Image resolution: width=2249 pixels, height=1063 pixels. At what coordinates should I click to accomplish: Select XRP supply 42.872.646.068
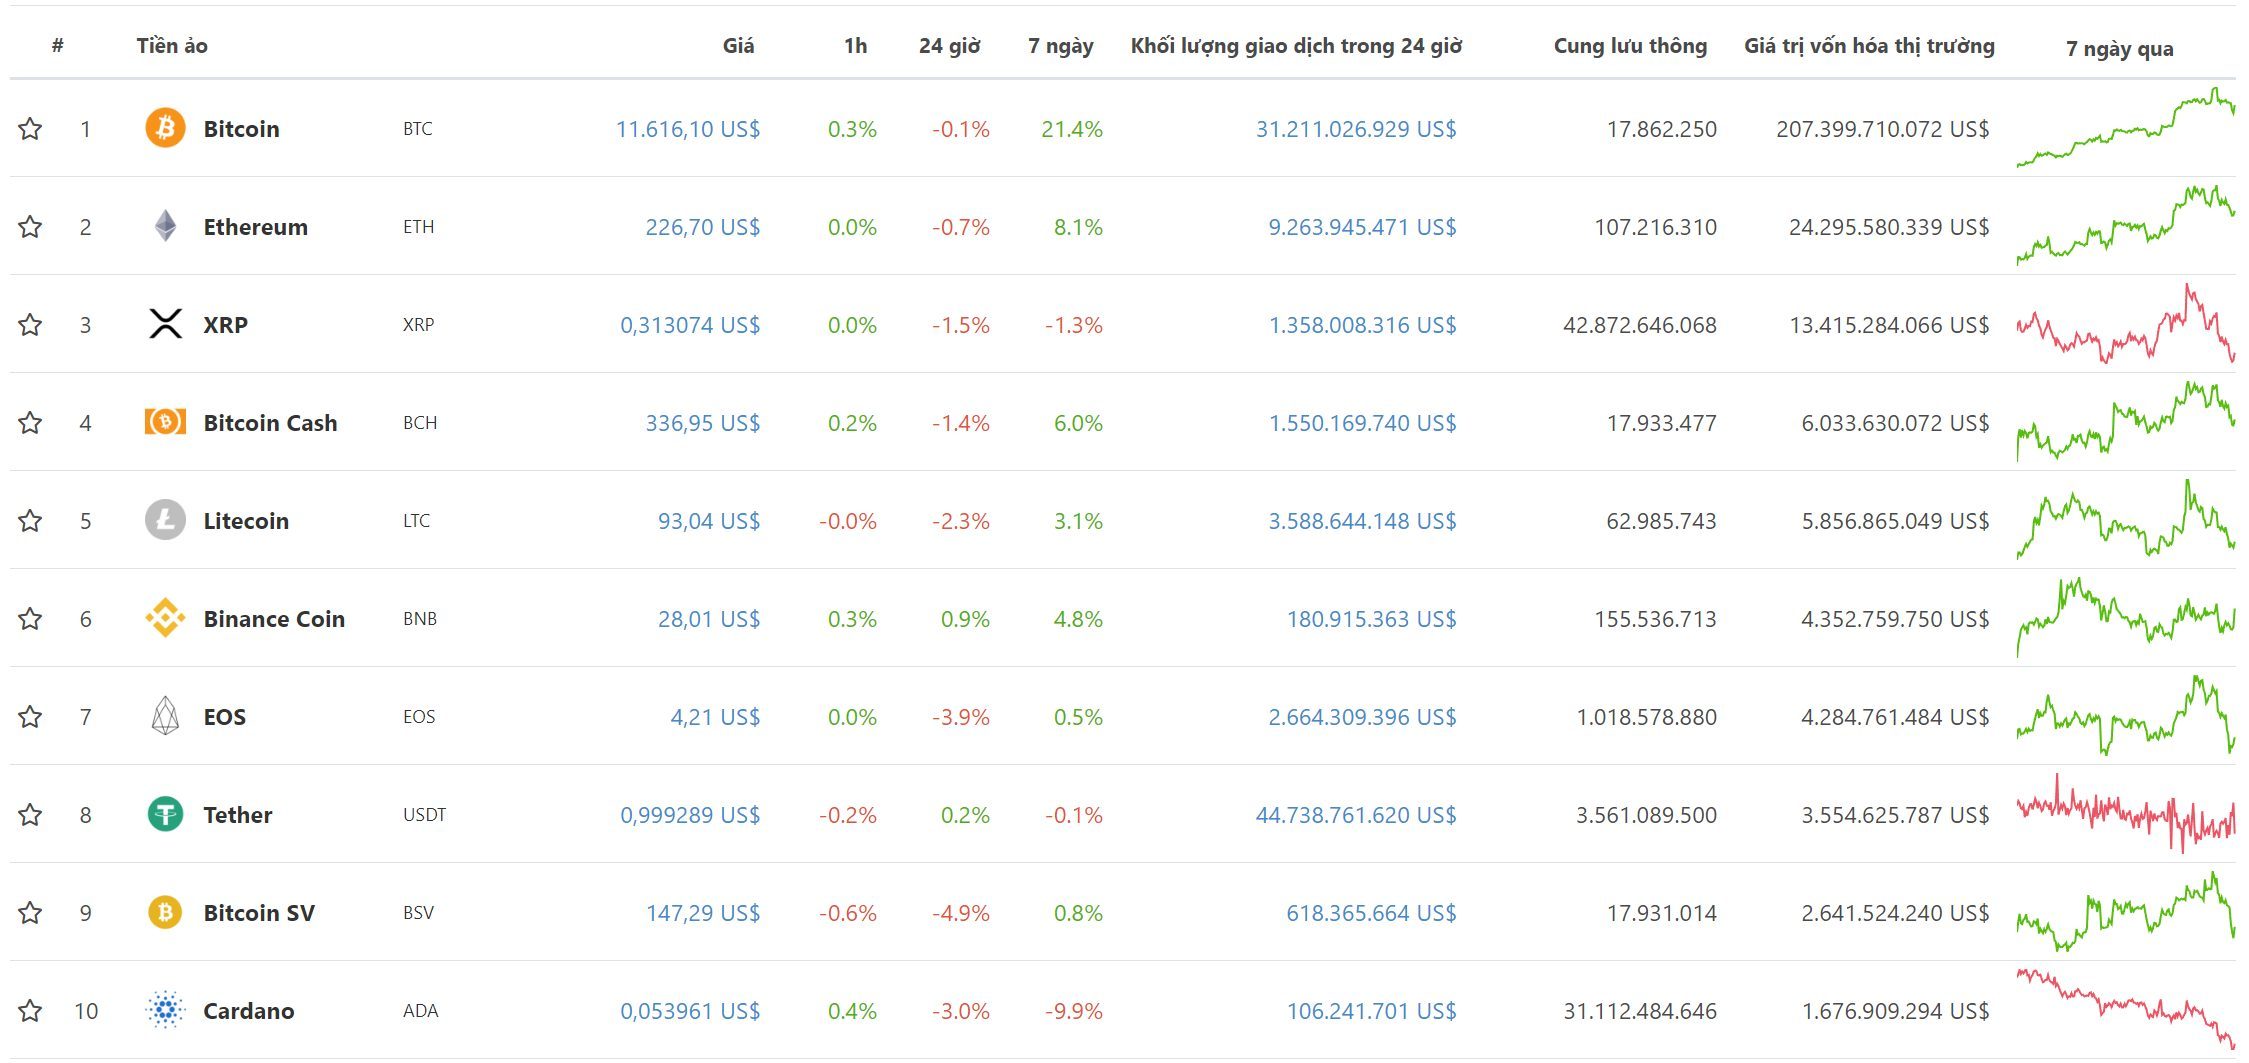pos(1639,324)
